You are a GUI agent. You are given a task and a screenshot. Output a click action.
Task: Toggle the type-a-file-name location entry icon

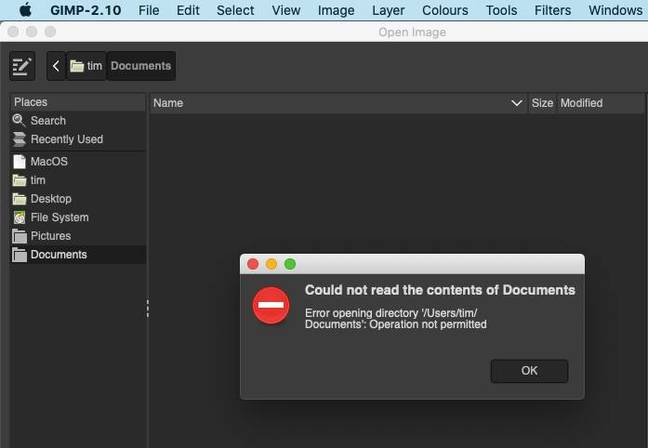tap(22, 66)
